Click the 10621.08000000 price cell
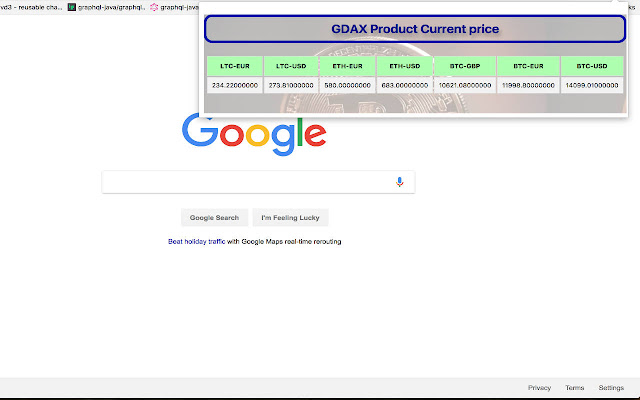This screenshot has width=640, height=400. pos(464,85)
